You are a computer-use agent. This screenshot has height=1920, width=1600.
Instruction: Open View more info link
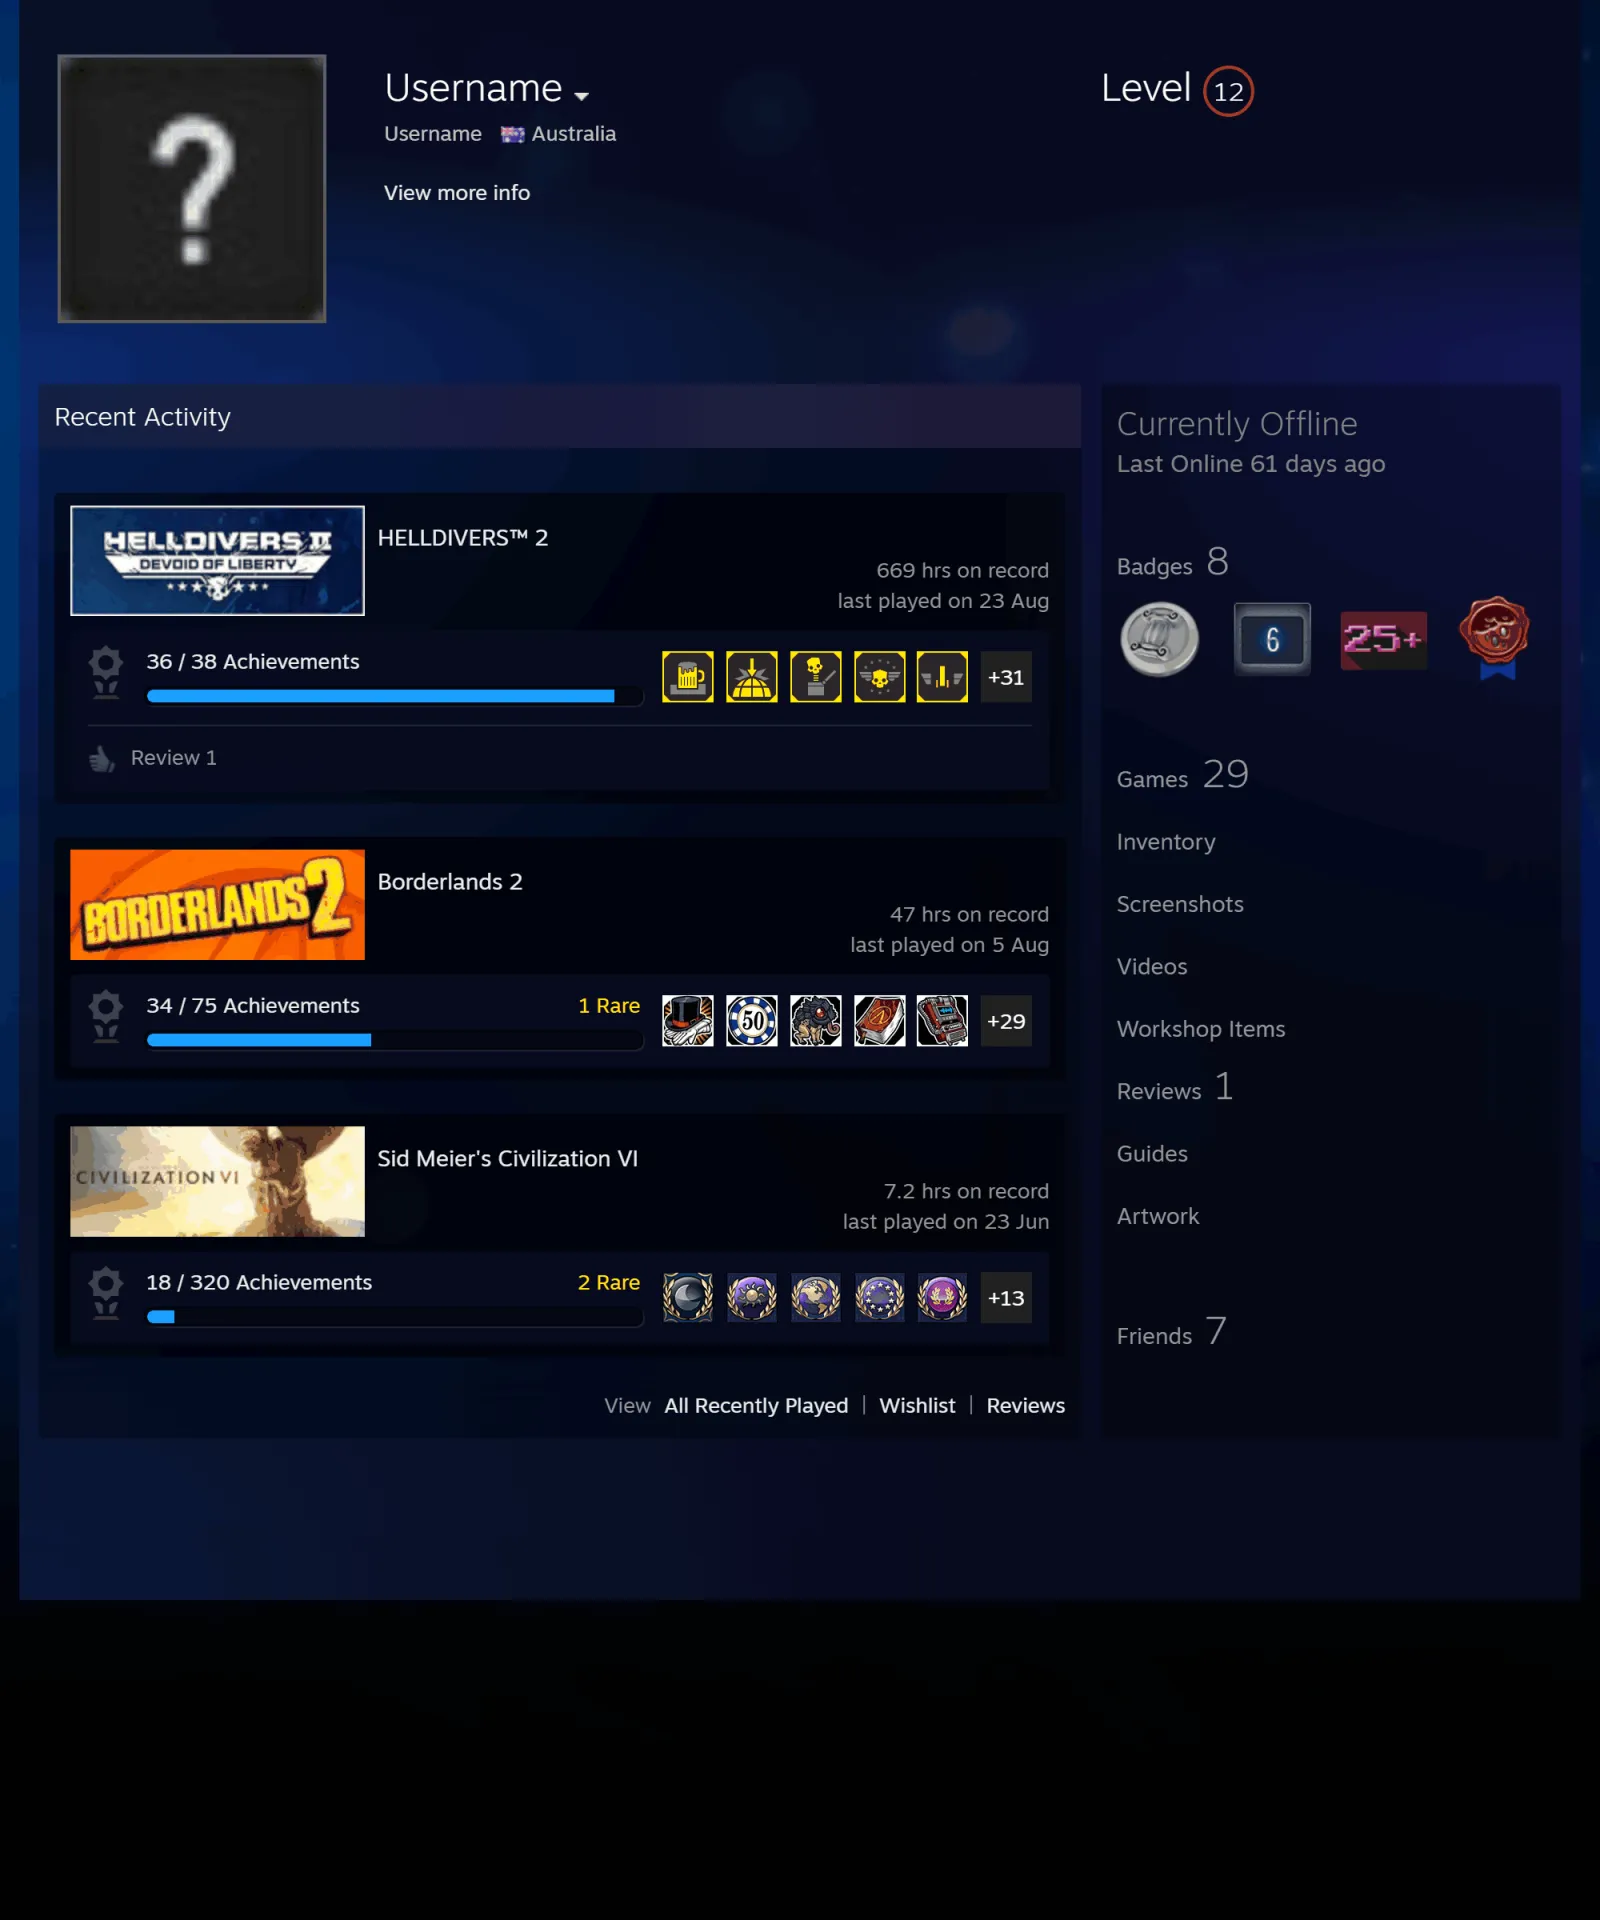(x=457, y=192)
